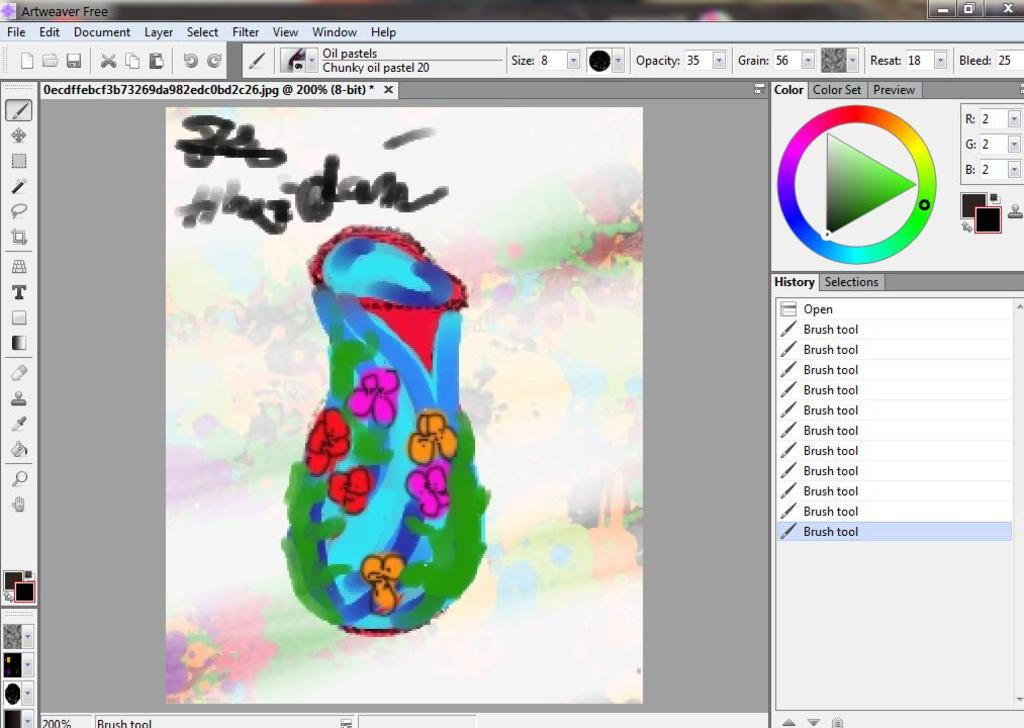Open the B color value dropdown

coord(1014,170)
